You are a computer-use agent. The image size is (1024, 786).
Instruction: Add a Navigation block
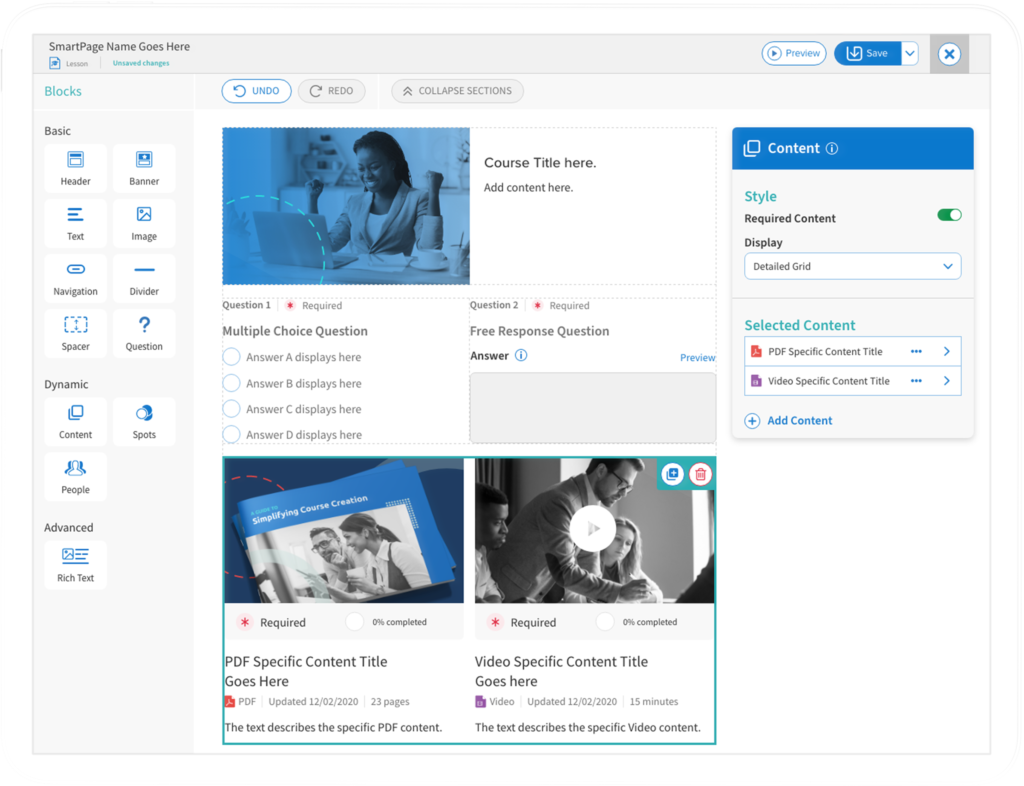click(x=75, y=278)
